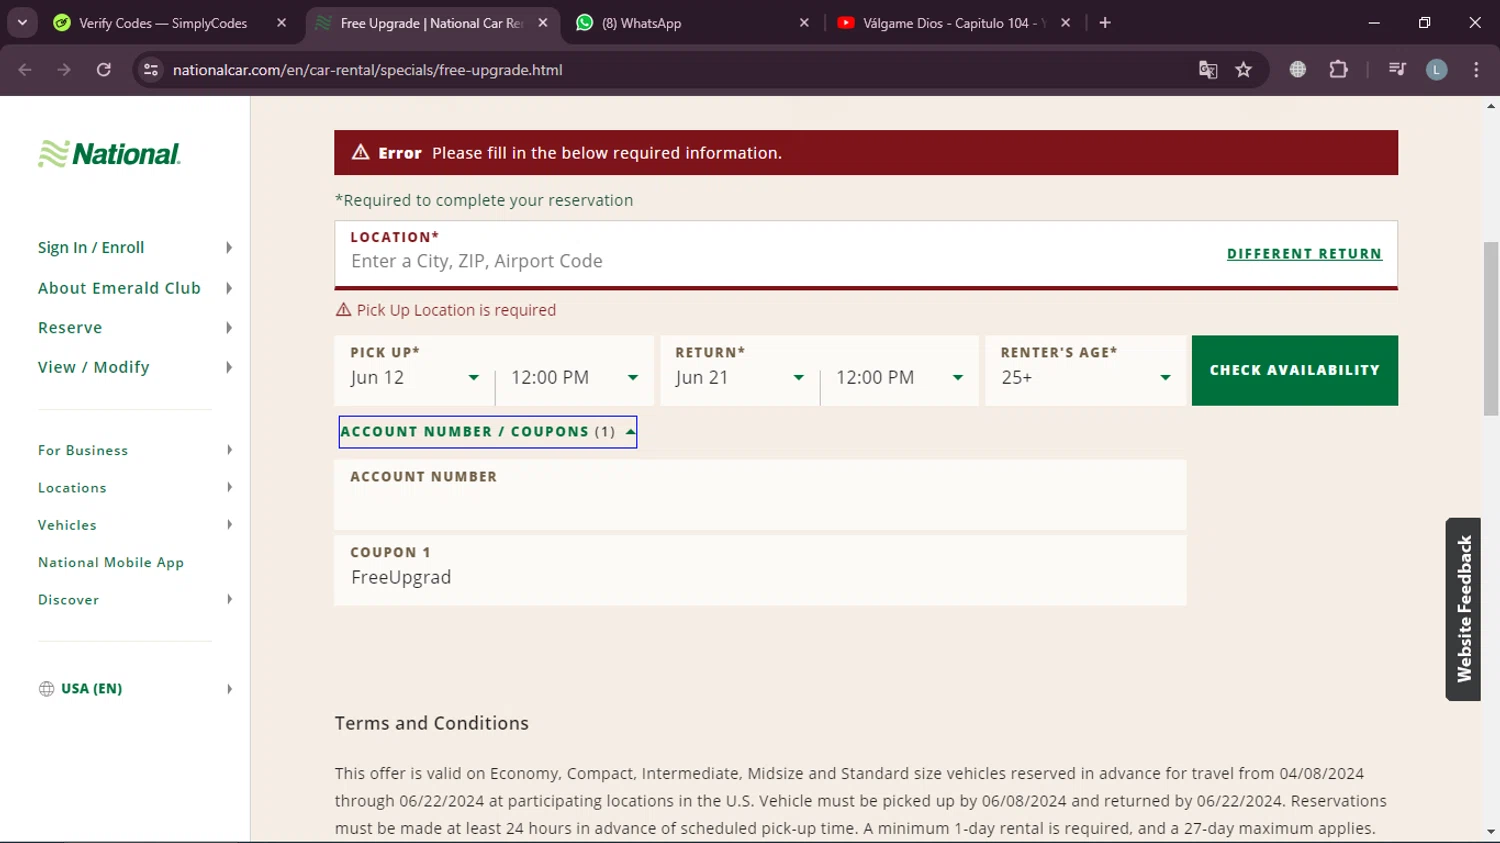Image resolution: width=1500 pixels, height=843 pixels.
Task: Click the Check Availability button
Action: [x=1294, y=370]
